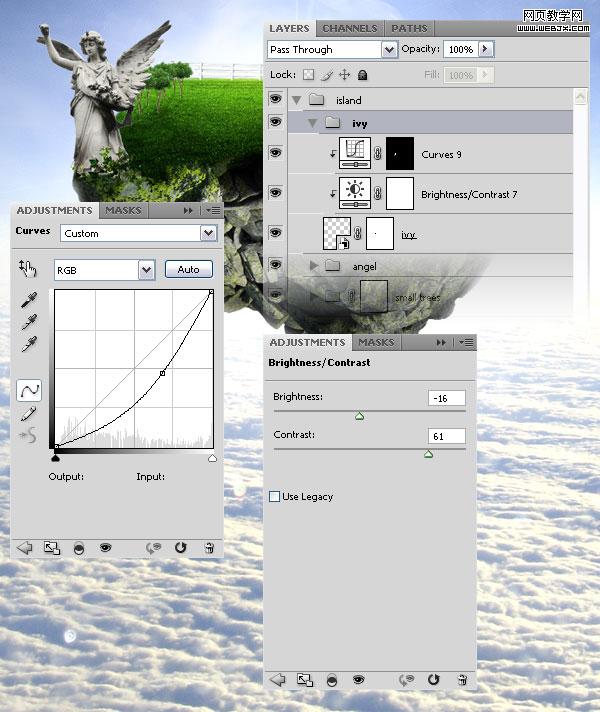Delete the Curves adjustment layer
Viewport: 600px width, 712px height.
(209, 548)
